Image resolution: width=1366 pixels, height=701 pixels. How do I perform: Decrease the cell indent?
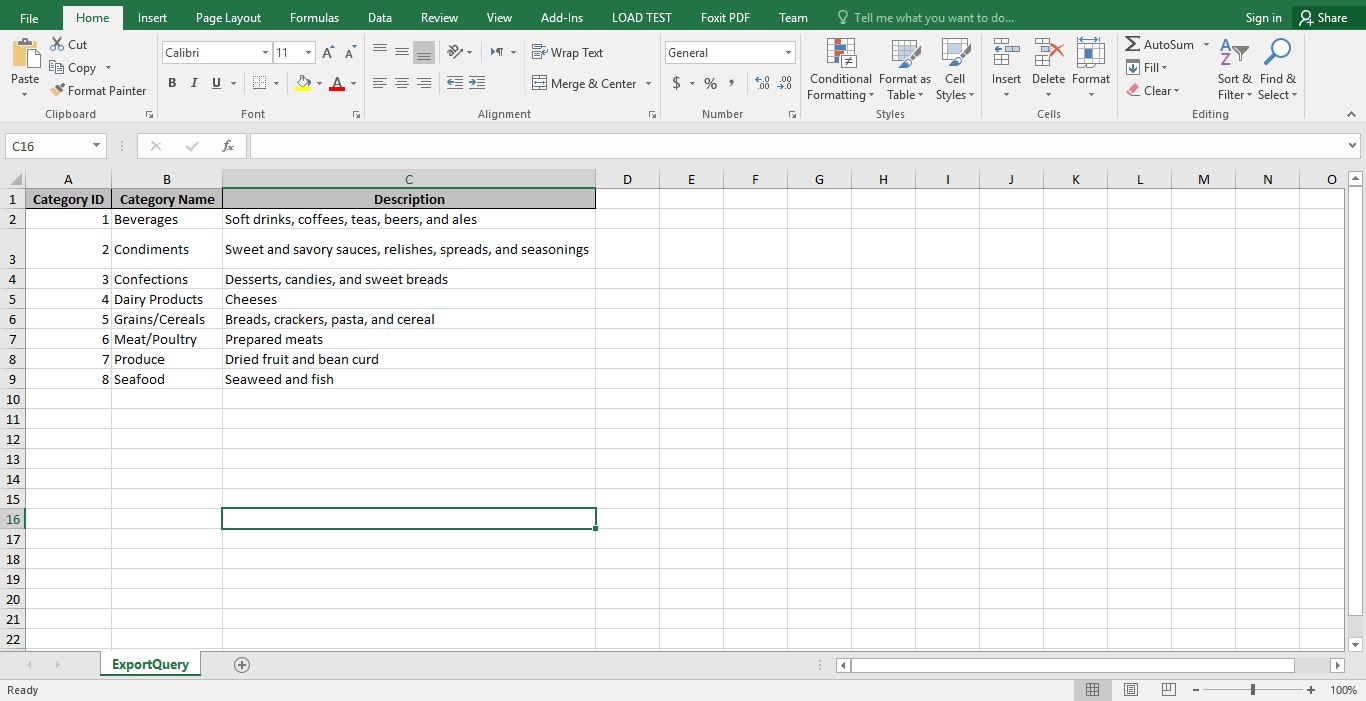tap(455, 83)
